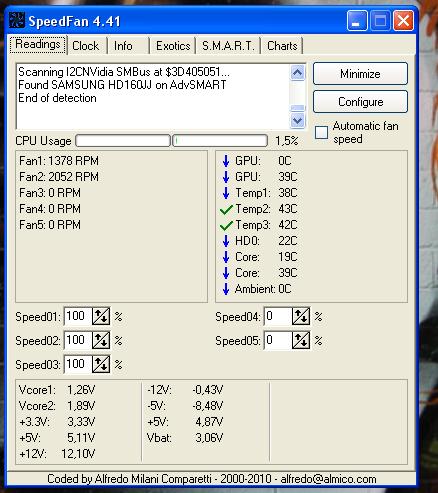The height and width of the screenshot is (493, 438).
Task: Click the 'Found SAMSUNG HD160JJ on AdvSMART' log line
Action: (x=122, y=85)
